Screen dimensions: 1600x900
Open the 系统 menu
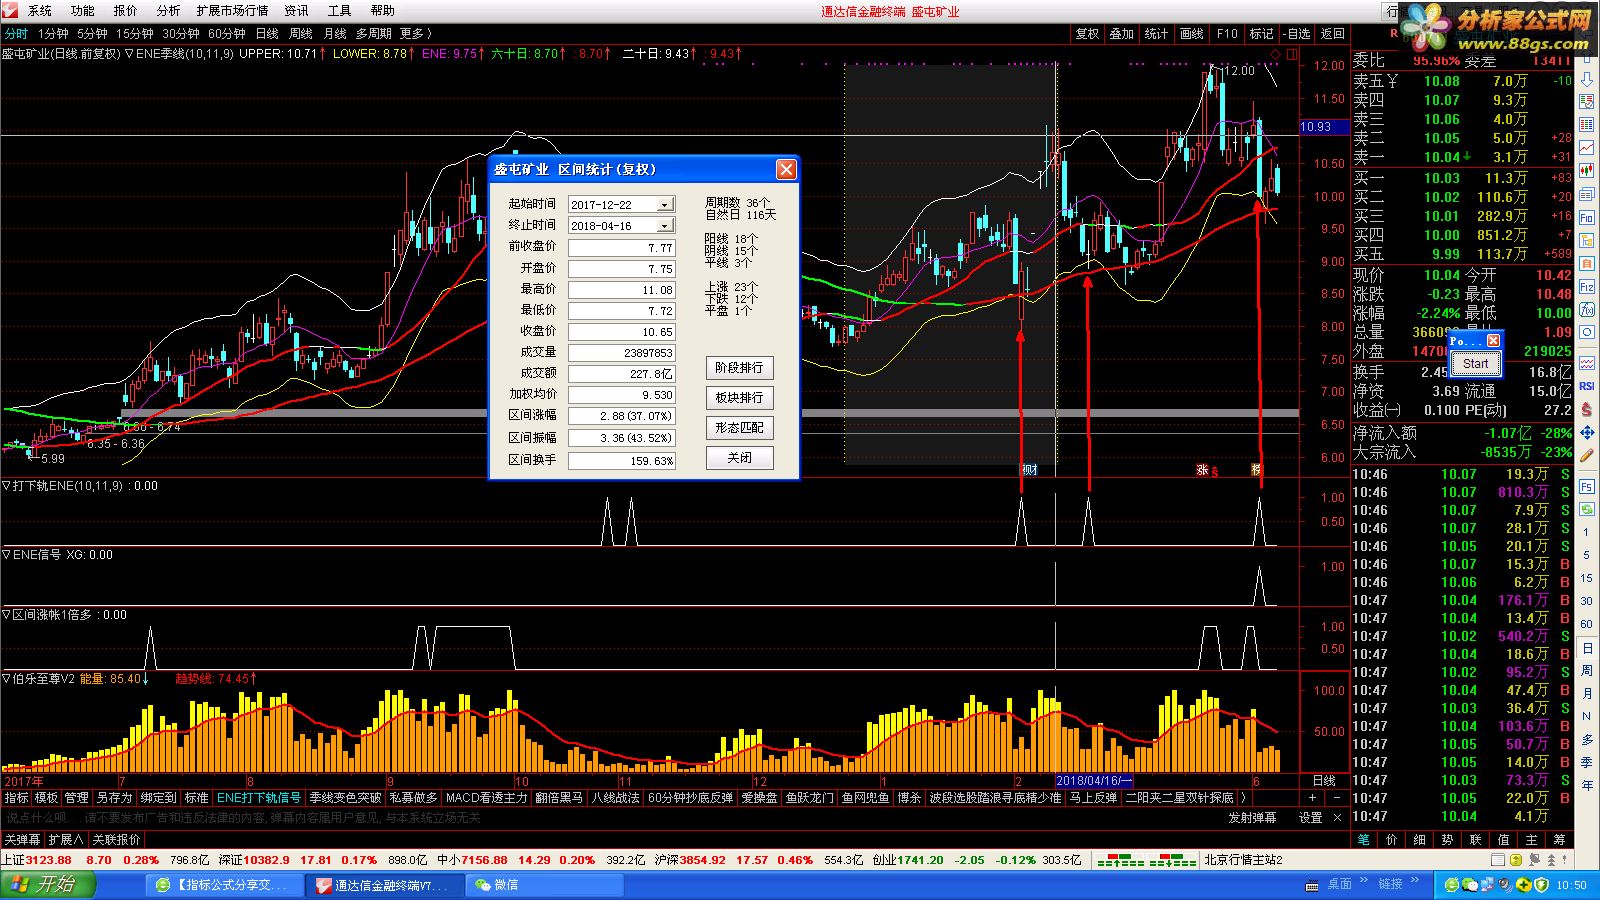click(x=40, y=11)
